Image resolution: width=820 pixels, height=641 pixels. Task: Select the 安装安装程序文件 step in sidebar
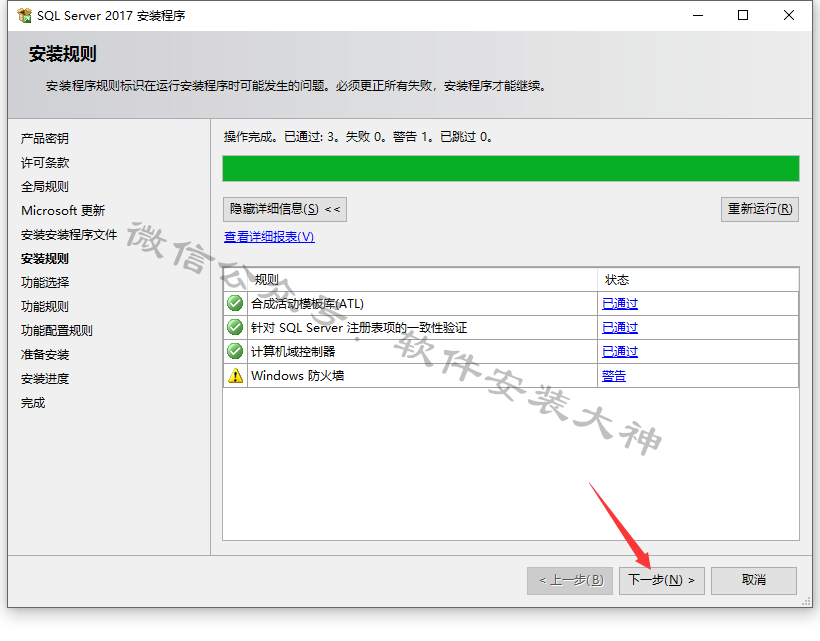(69, 235)
